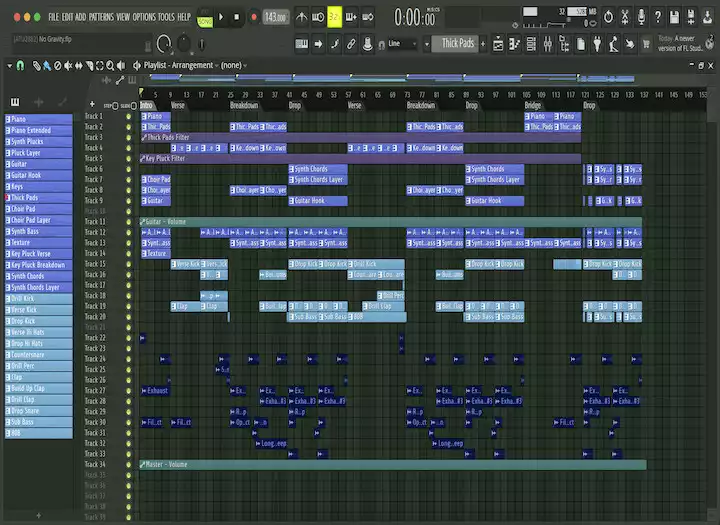This screenshot has width=720, height=525.
Task: Click the microphone recording icon
Action: pos(644,17)
